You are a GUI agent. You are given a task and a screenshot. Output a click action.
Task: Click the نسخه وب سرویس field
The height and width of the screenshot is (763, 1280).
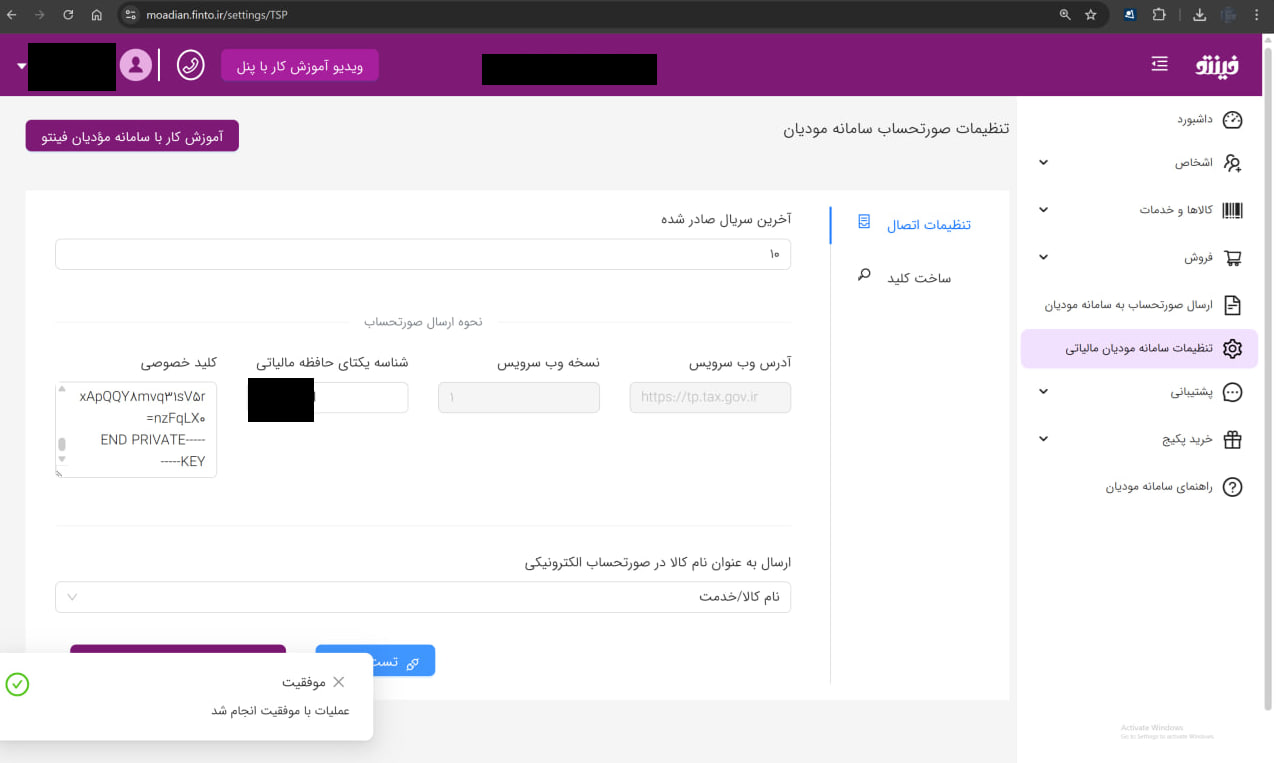519,397
